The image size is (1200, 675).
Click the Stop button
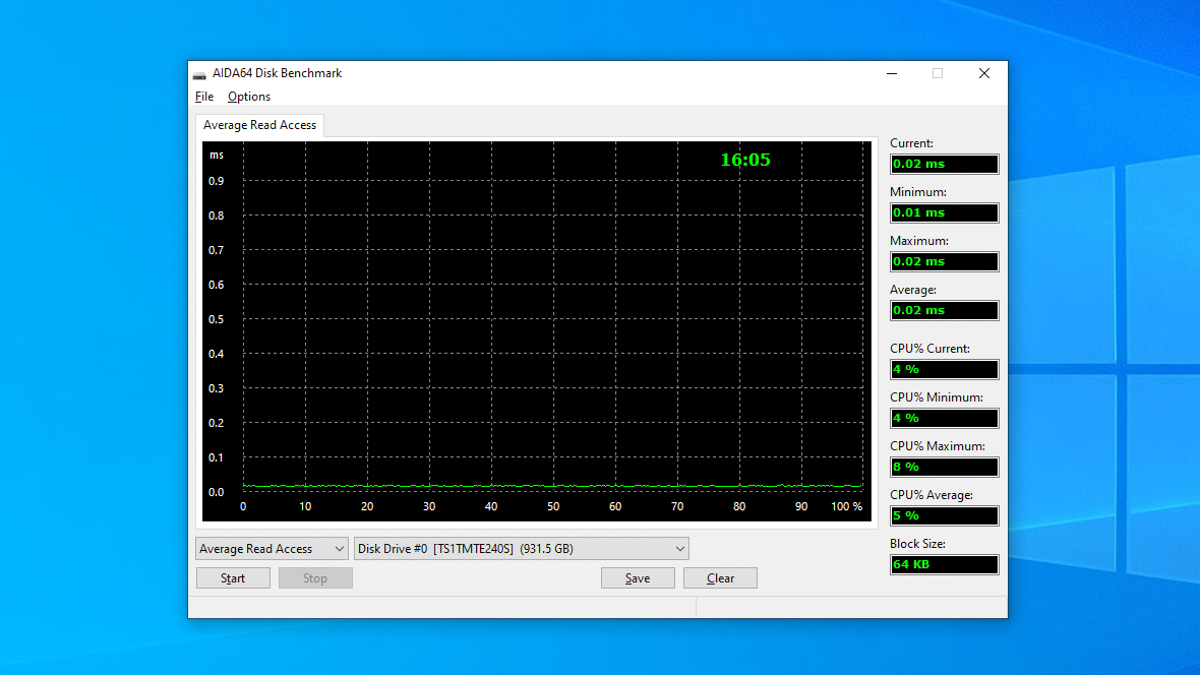tap(315, 578)
